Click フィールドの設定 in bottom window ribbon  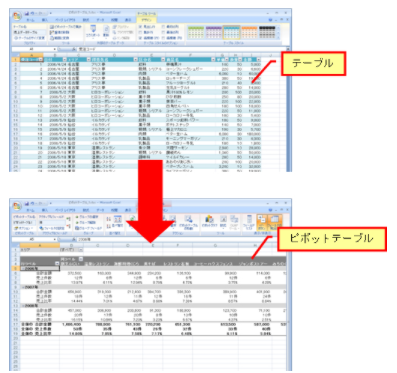click(52, 228)
